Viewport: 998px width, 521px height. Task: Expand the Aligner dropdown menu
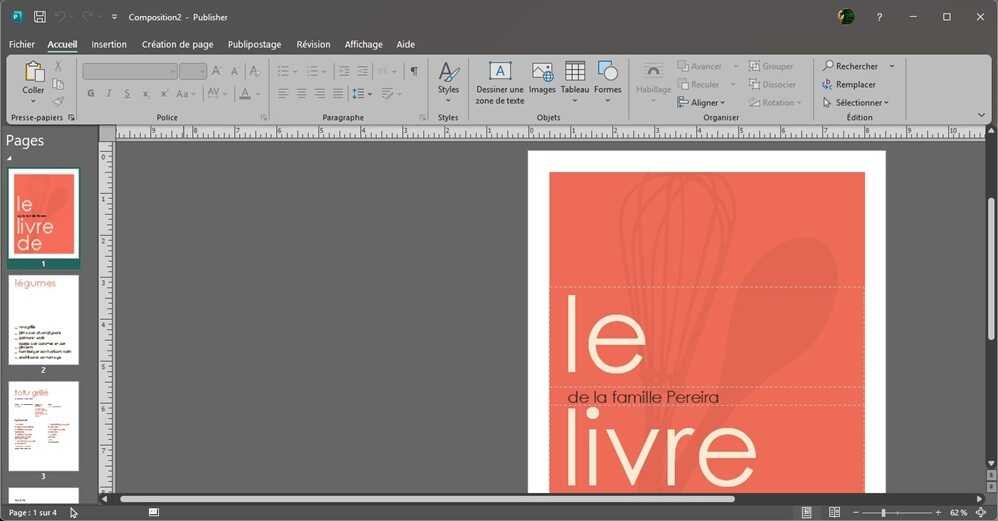(705, 103)
